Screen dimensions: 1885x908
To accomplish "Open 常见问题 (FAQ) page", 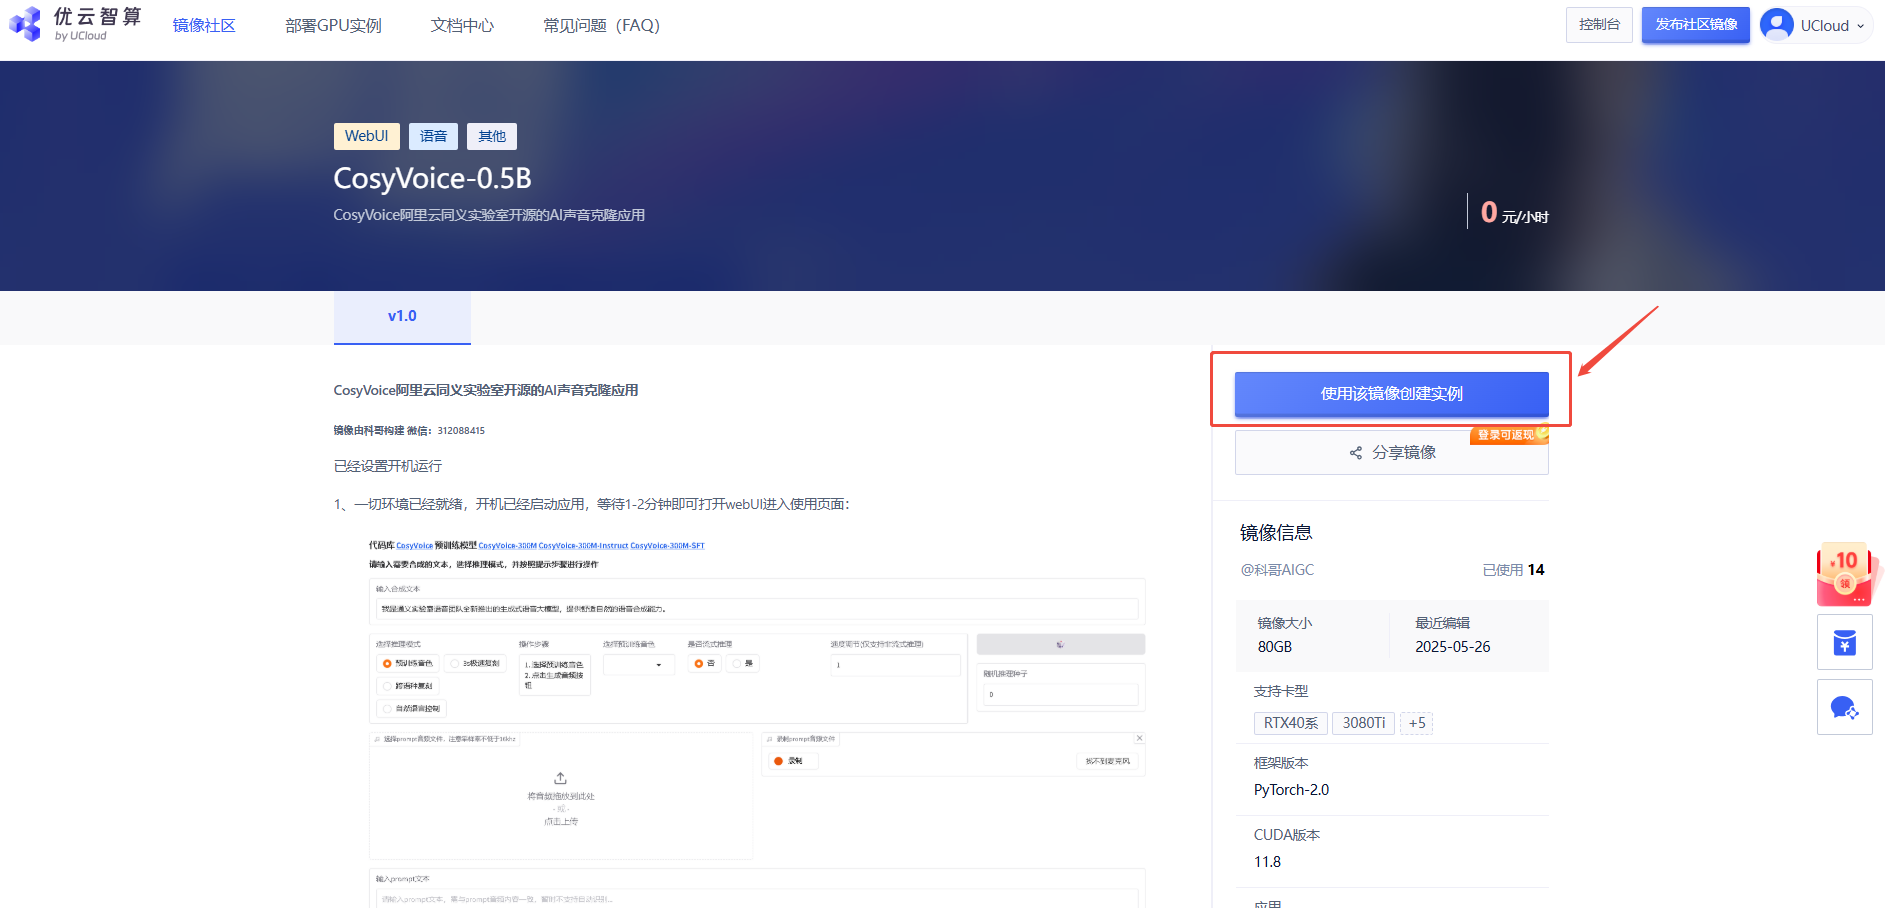I will (x=601, y=25).
